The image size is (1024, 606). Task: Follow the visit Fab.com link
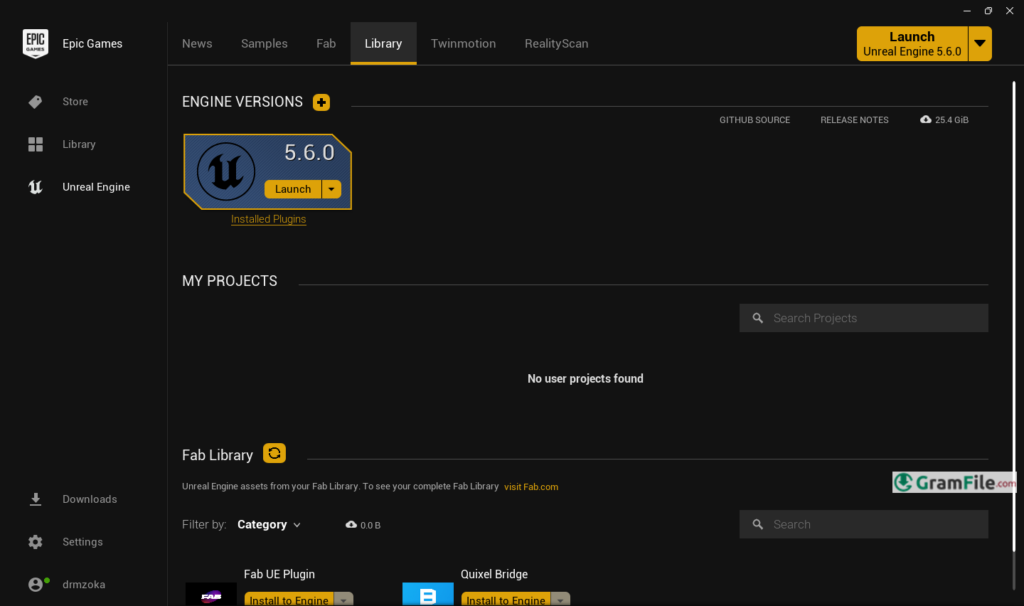click(531, 486)
